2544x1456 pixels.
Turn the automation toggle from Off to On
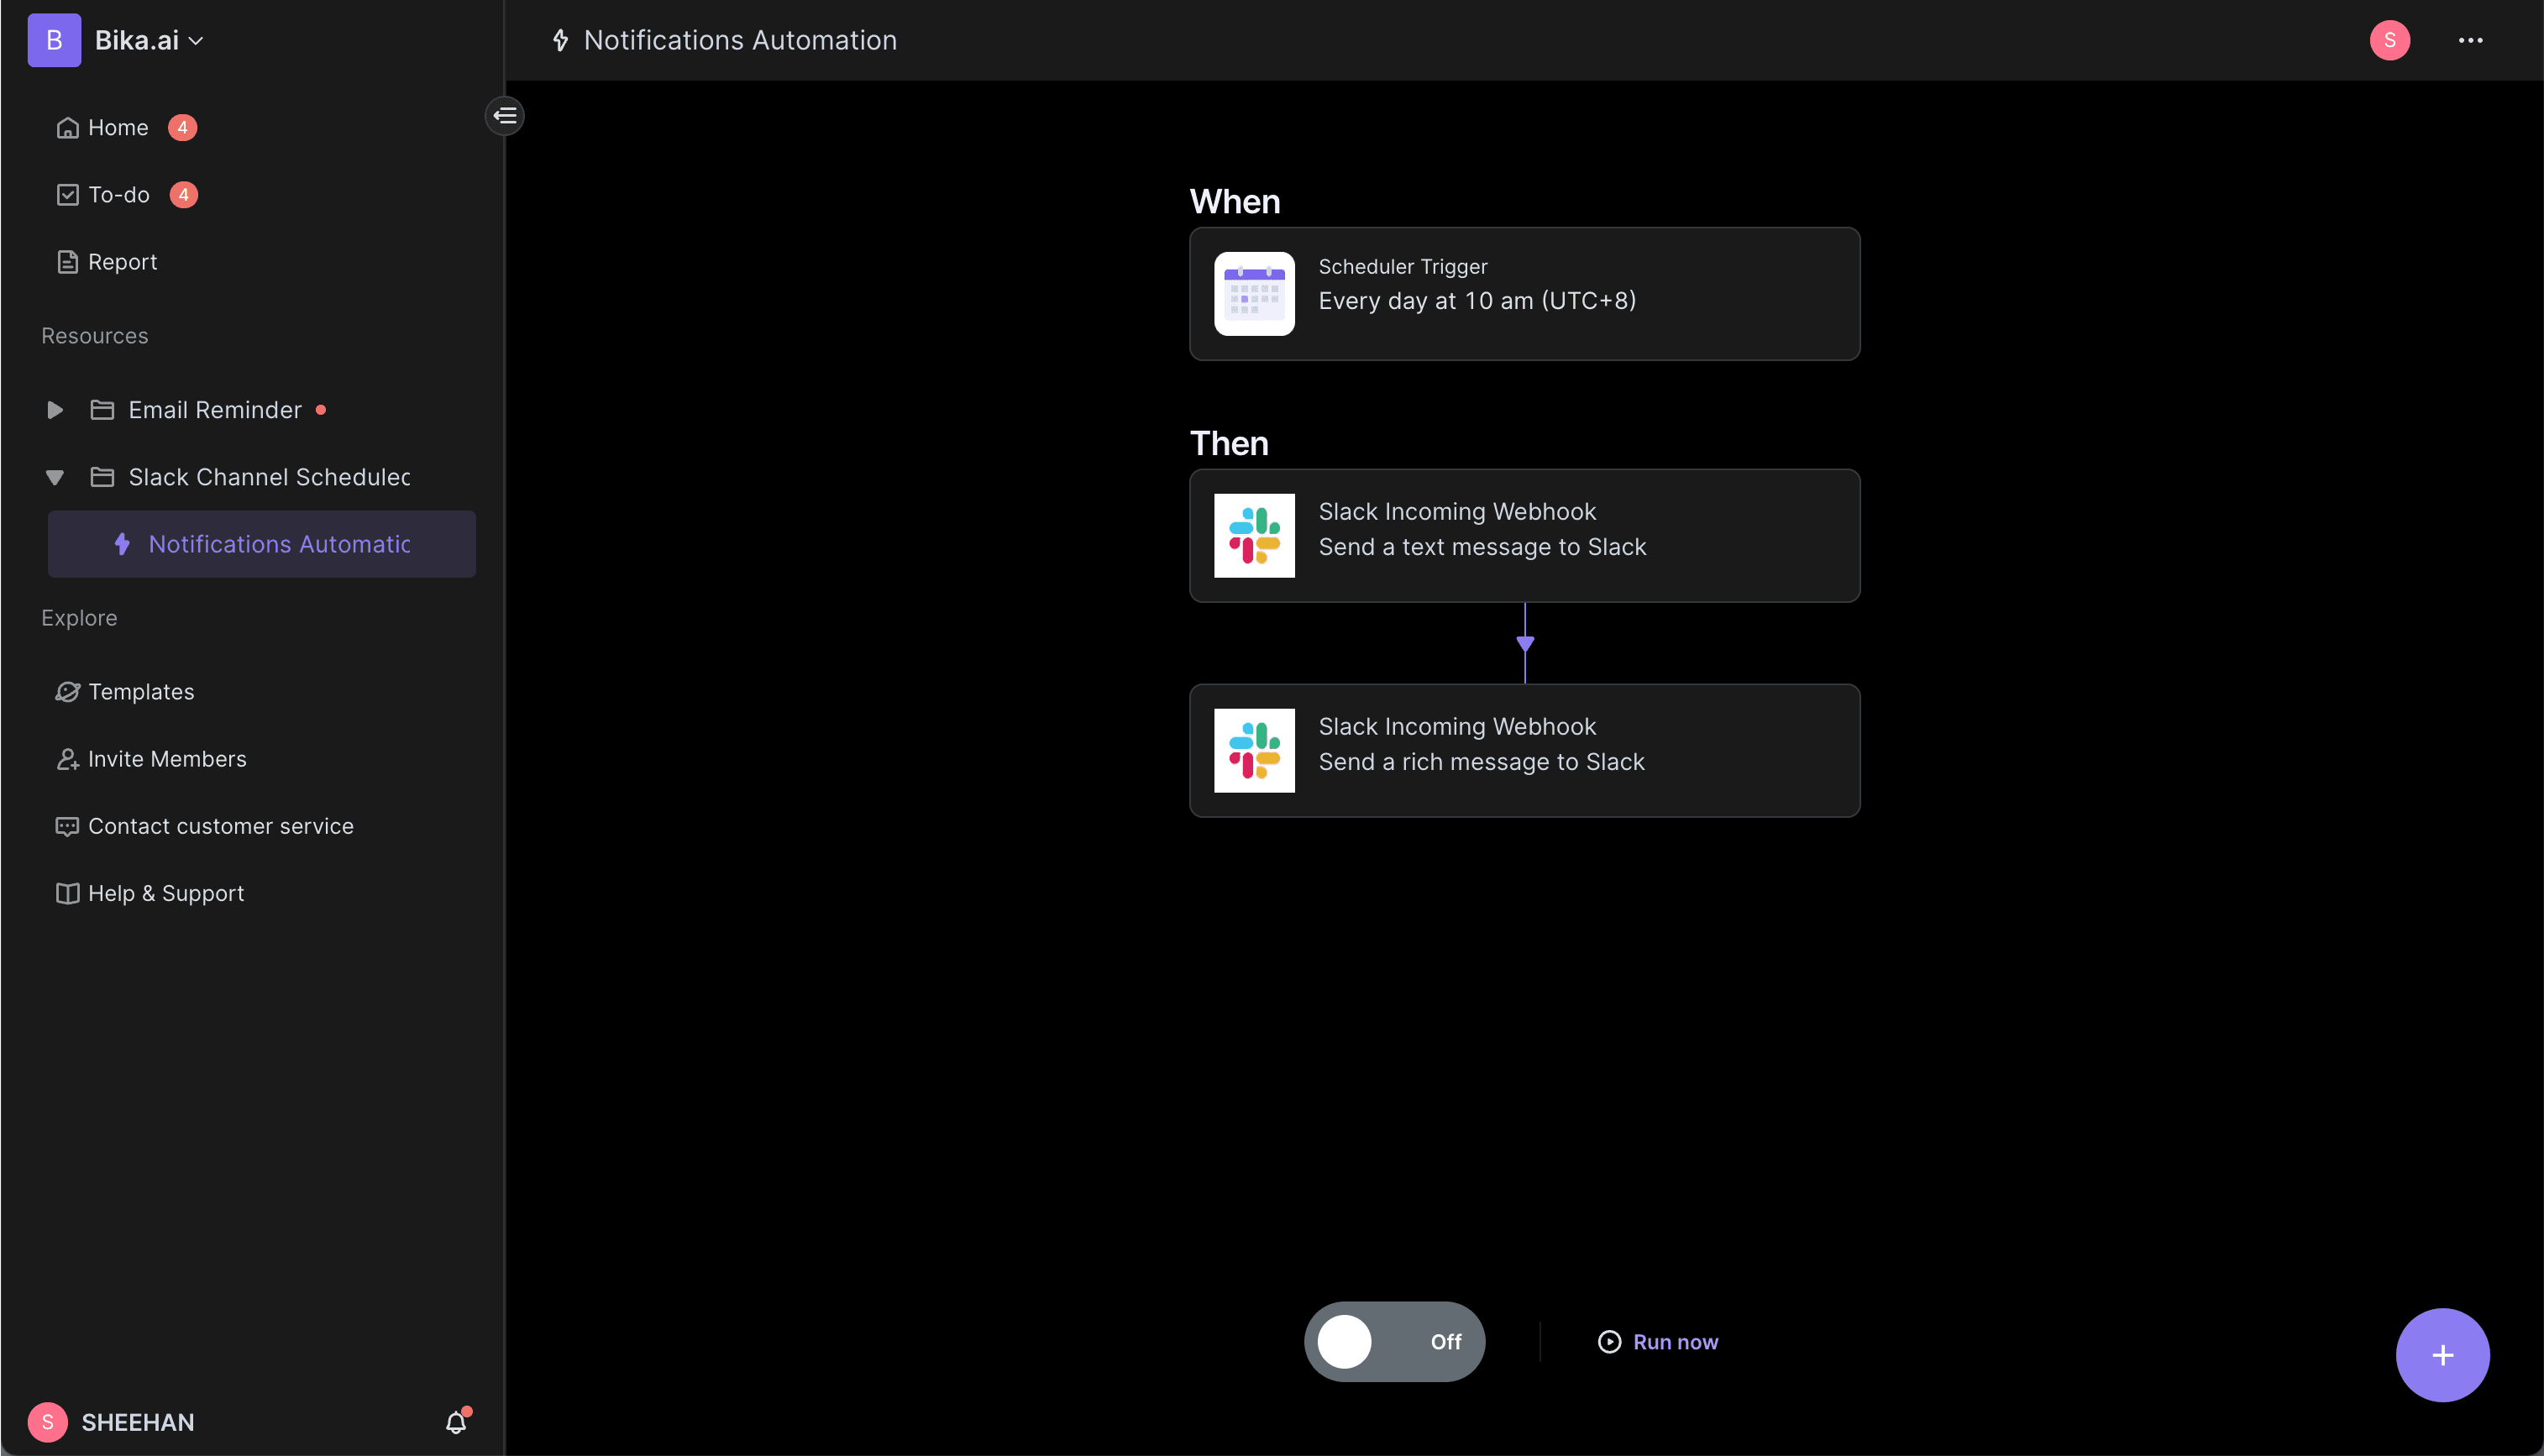coord(1394,1341)
